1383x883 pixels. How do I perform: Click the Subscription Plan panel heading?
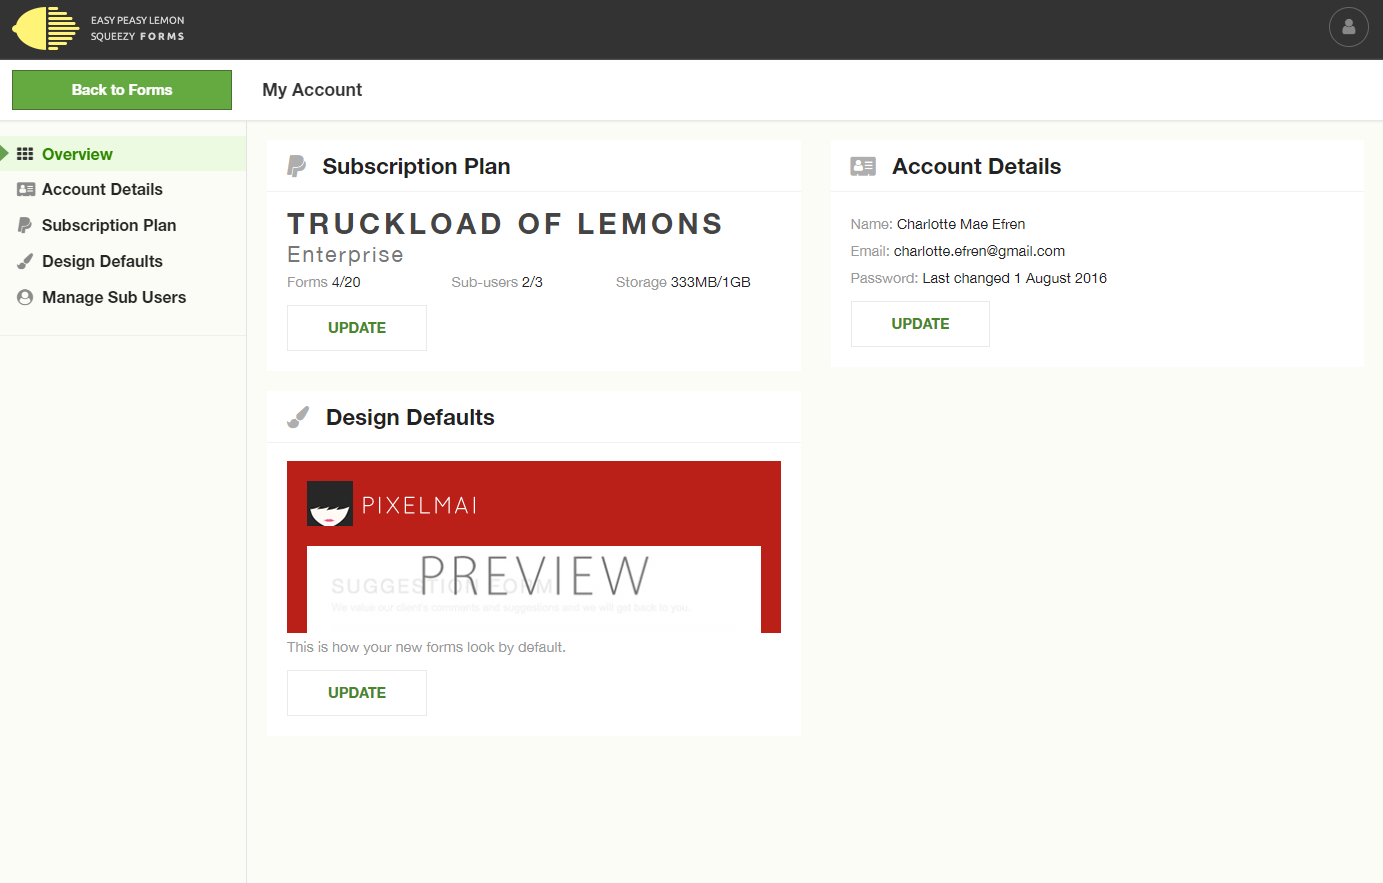(416, 166)
